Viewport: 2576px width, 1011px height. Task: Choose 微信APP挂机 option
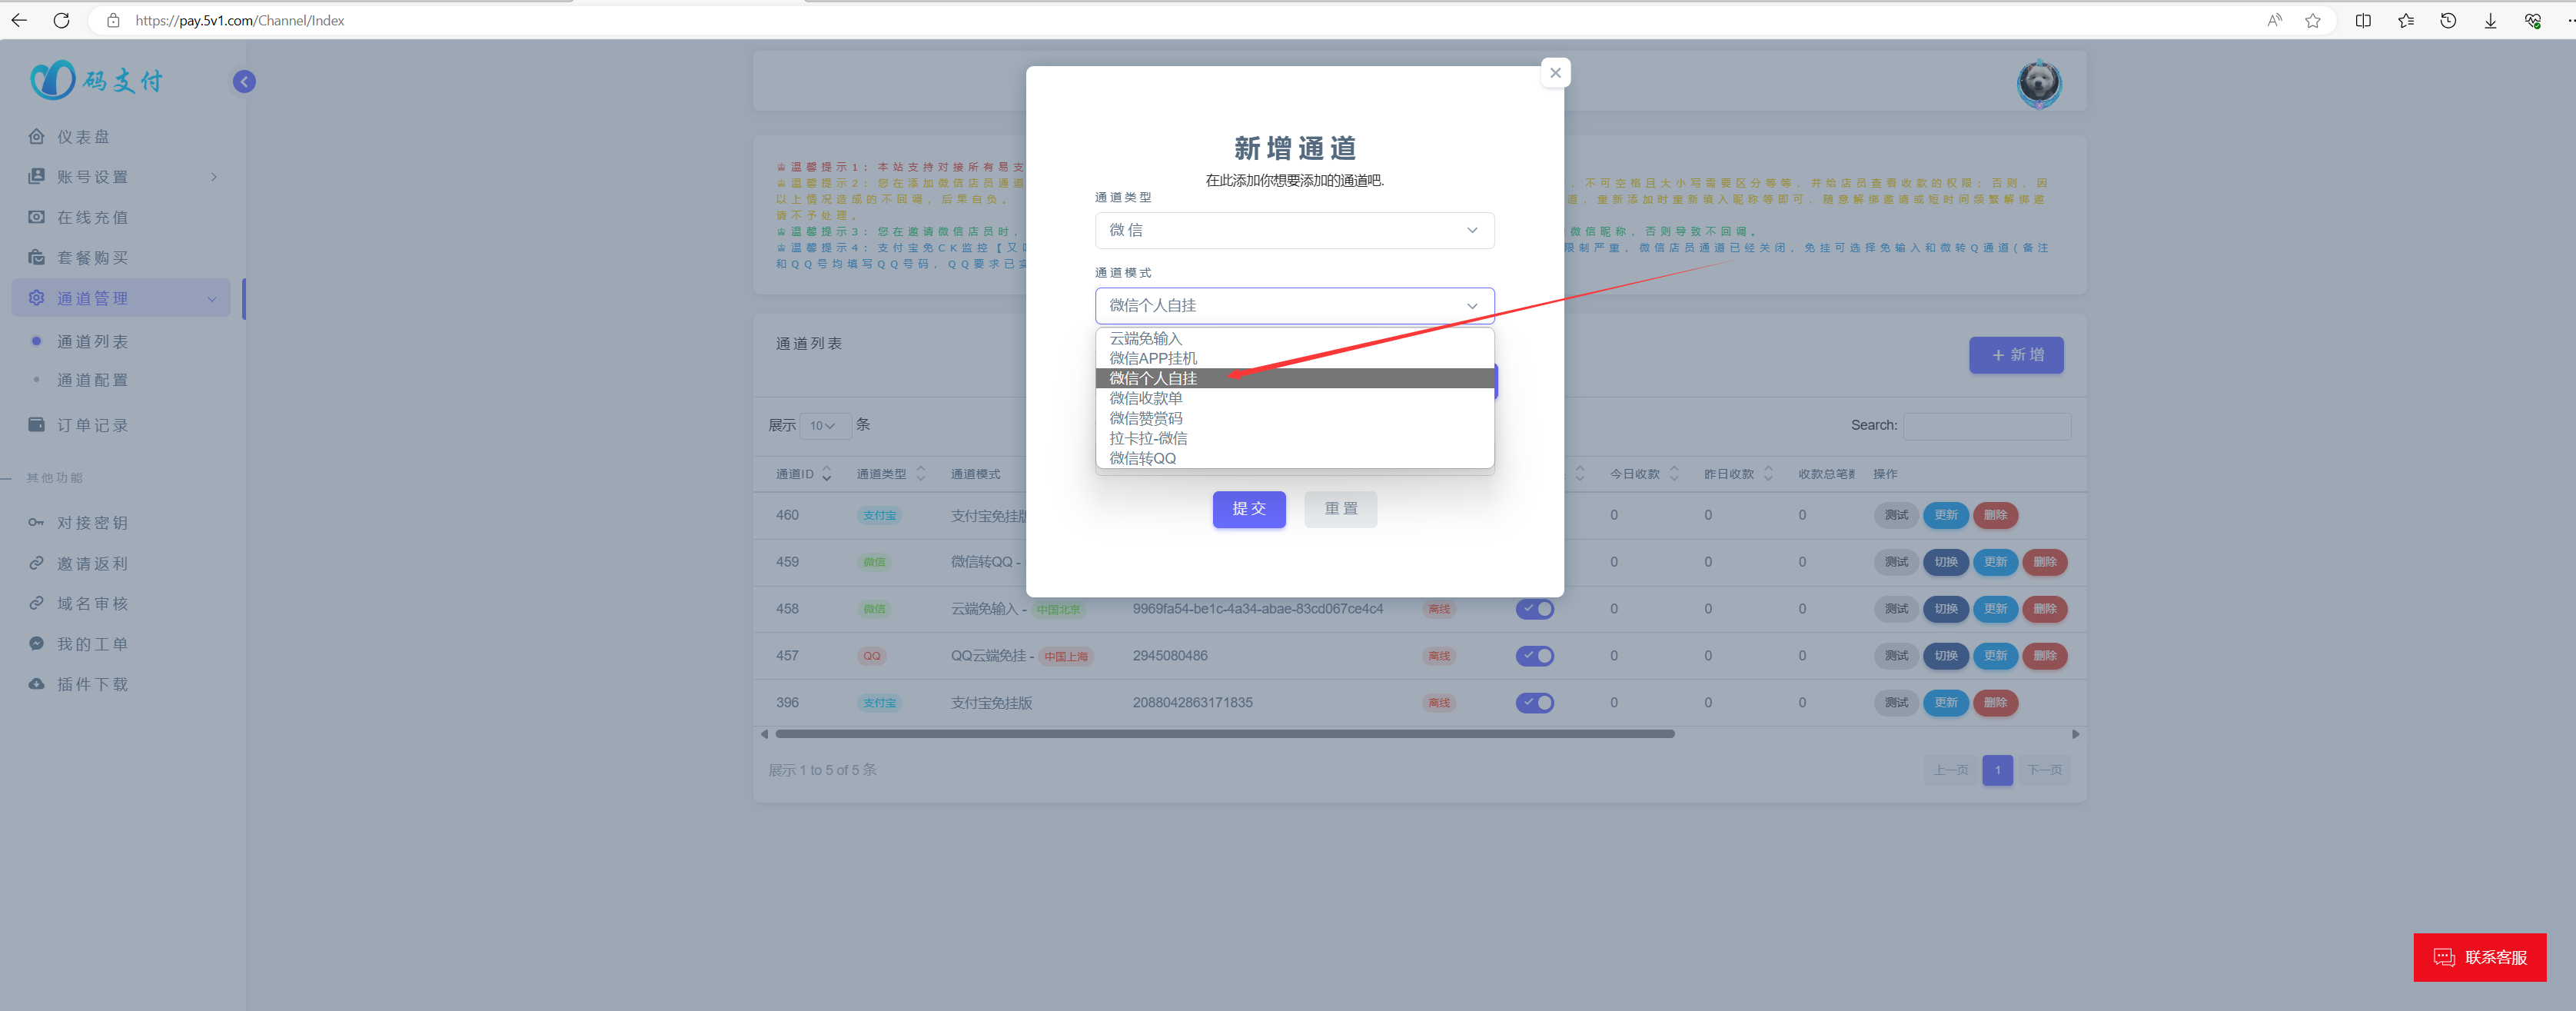point(1294,358)
